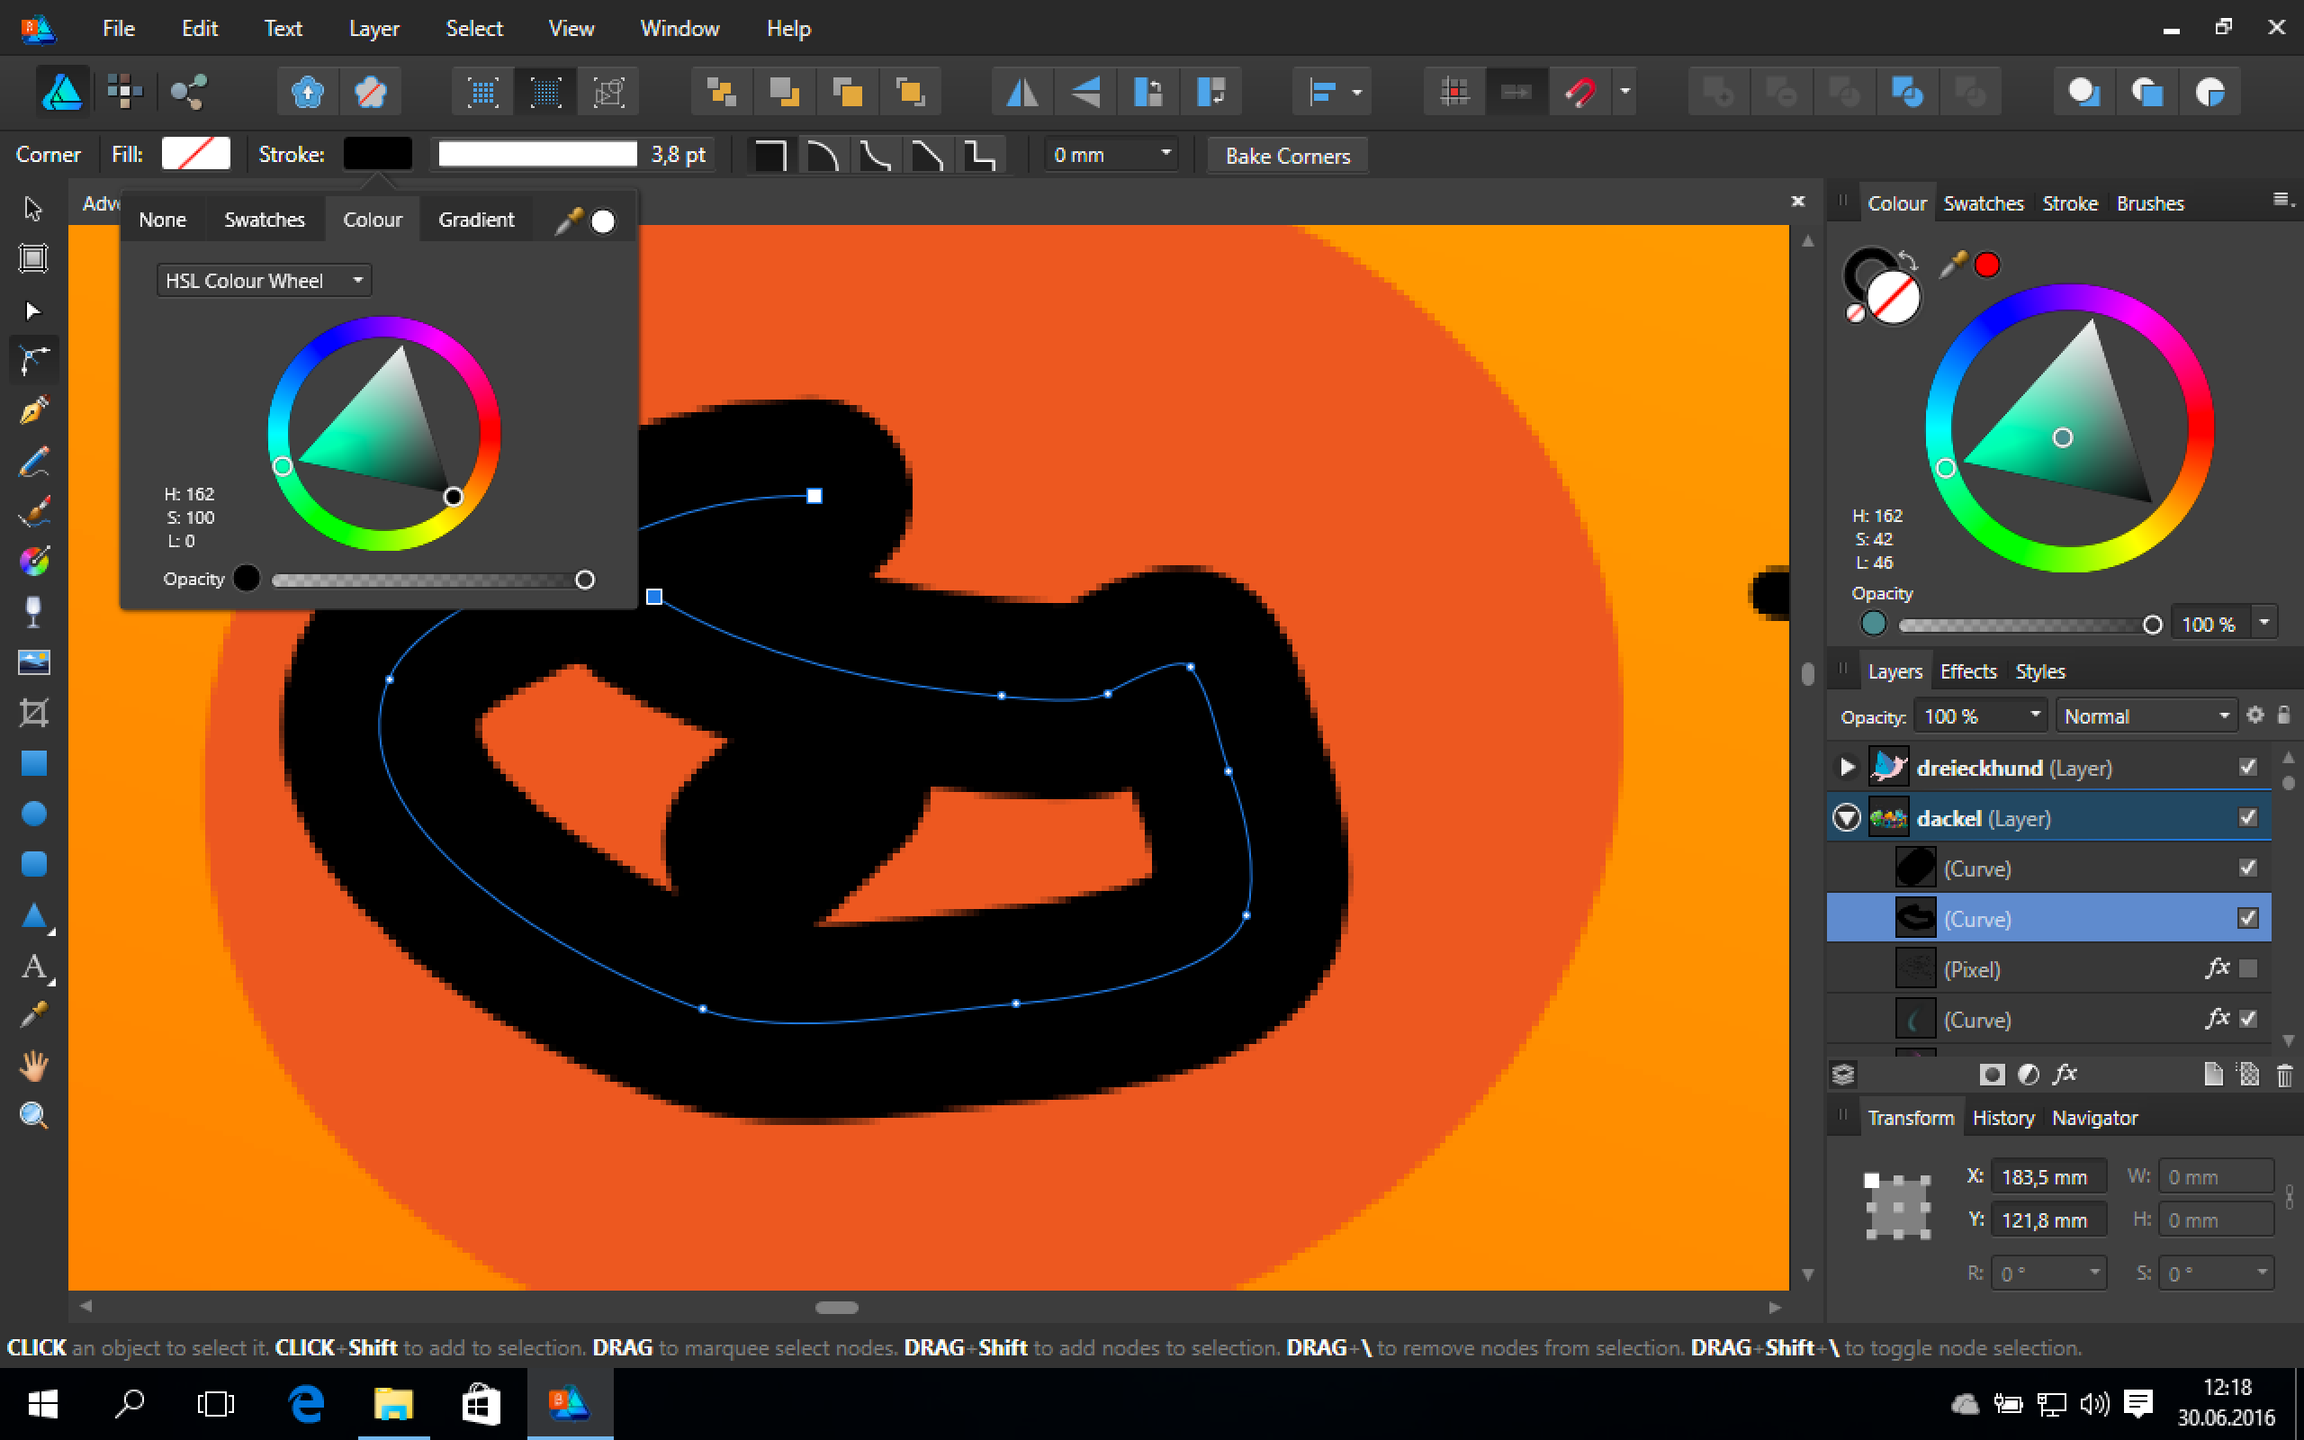Select the Move tool arrow
Viewport: 2304px width, 1440px height.
click(x=33, y=208)
